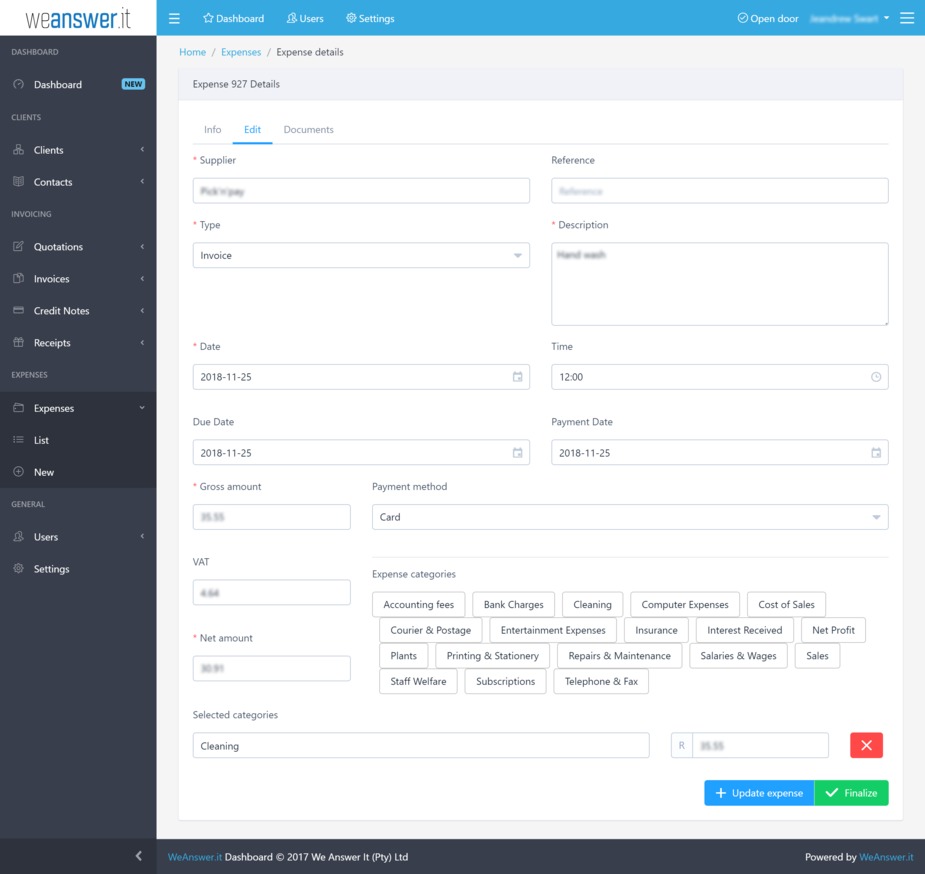Add the Cost of Sales category
Viewport: 925px width, 874px height.
pos(786,604)
